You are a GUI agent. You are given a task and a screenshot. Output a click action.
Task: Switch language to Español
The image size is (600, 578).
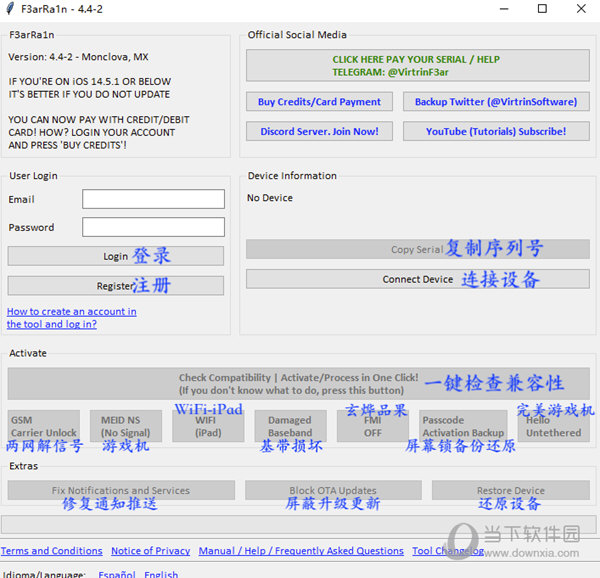(x=117, y=574)
